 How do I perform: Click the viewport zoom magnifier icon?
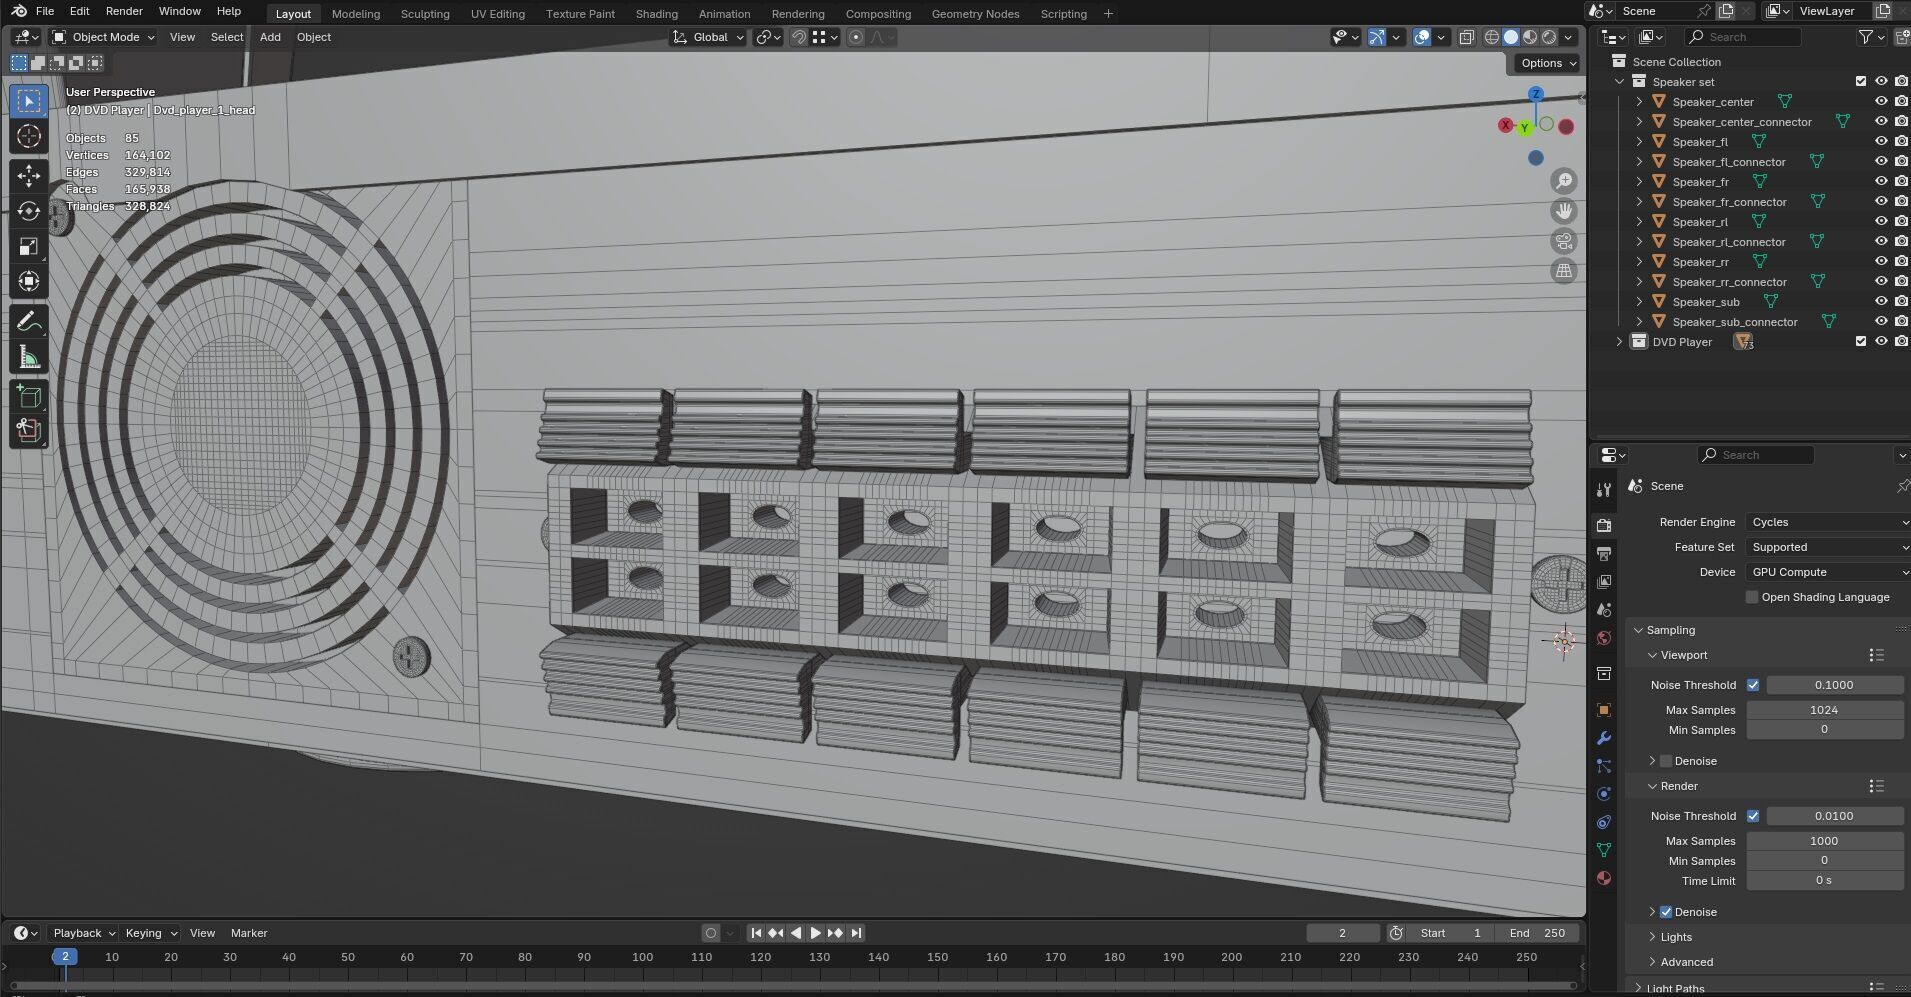click(x=1564, y=181)
